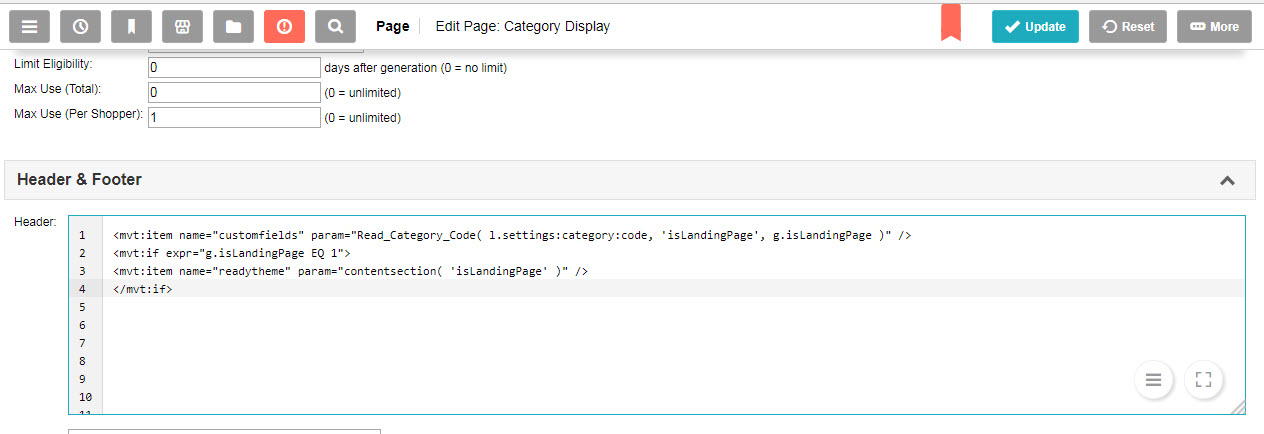Focus the Max Use (Total) field
Viewport: 1264px width, 434px height.
234,93
